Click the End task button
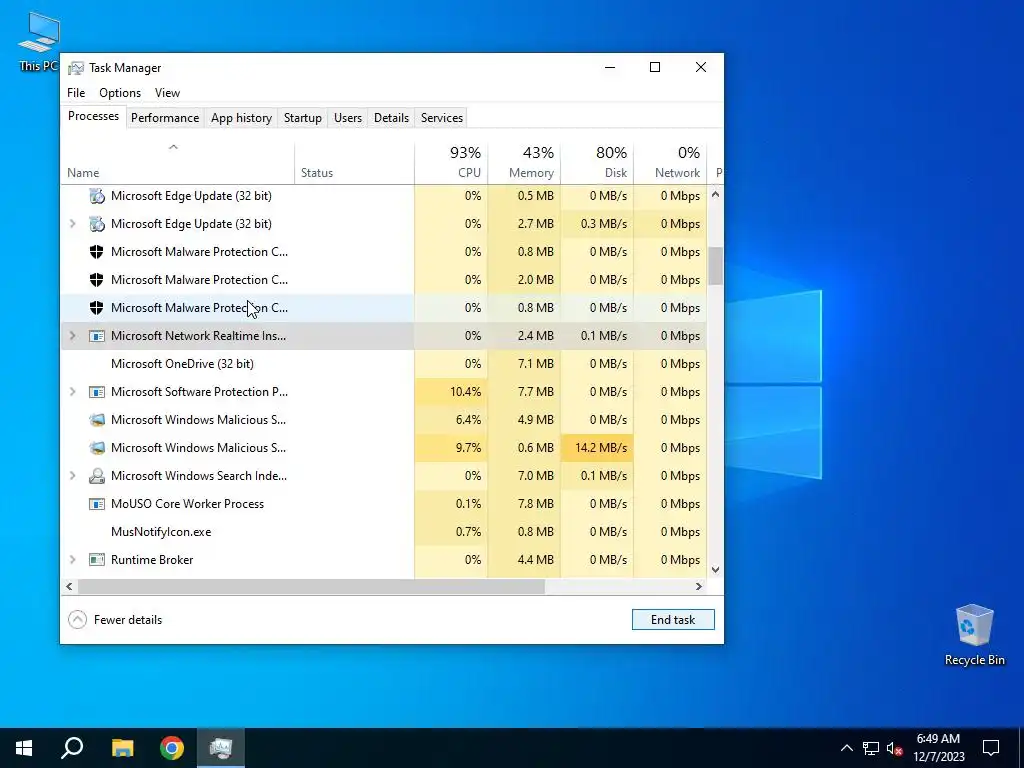The height and width of the screenshot is (768, 1024). click(x=673, y=620)
